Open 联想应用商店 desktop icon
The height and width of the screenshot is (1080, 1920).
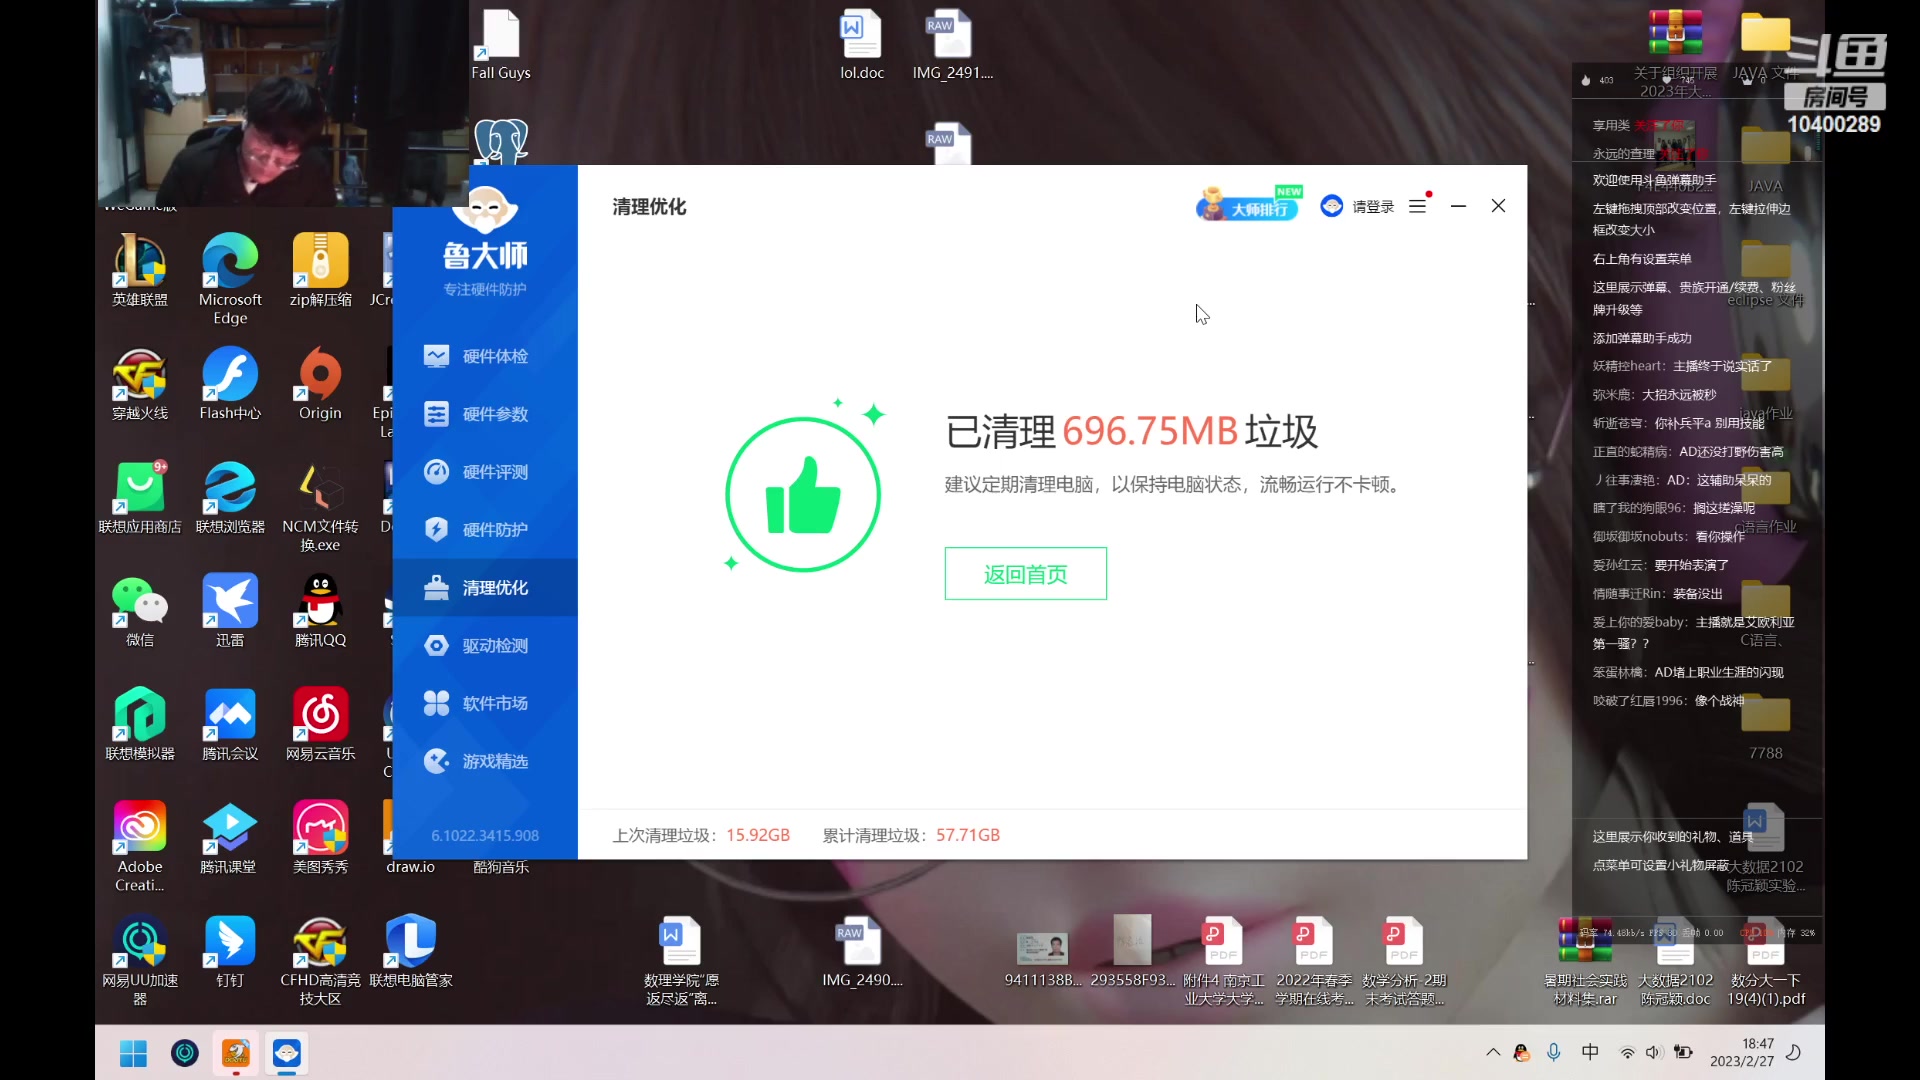click(x=140, y=498)
